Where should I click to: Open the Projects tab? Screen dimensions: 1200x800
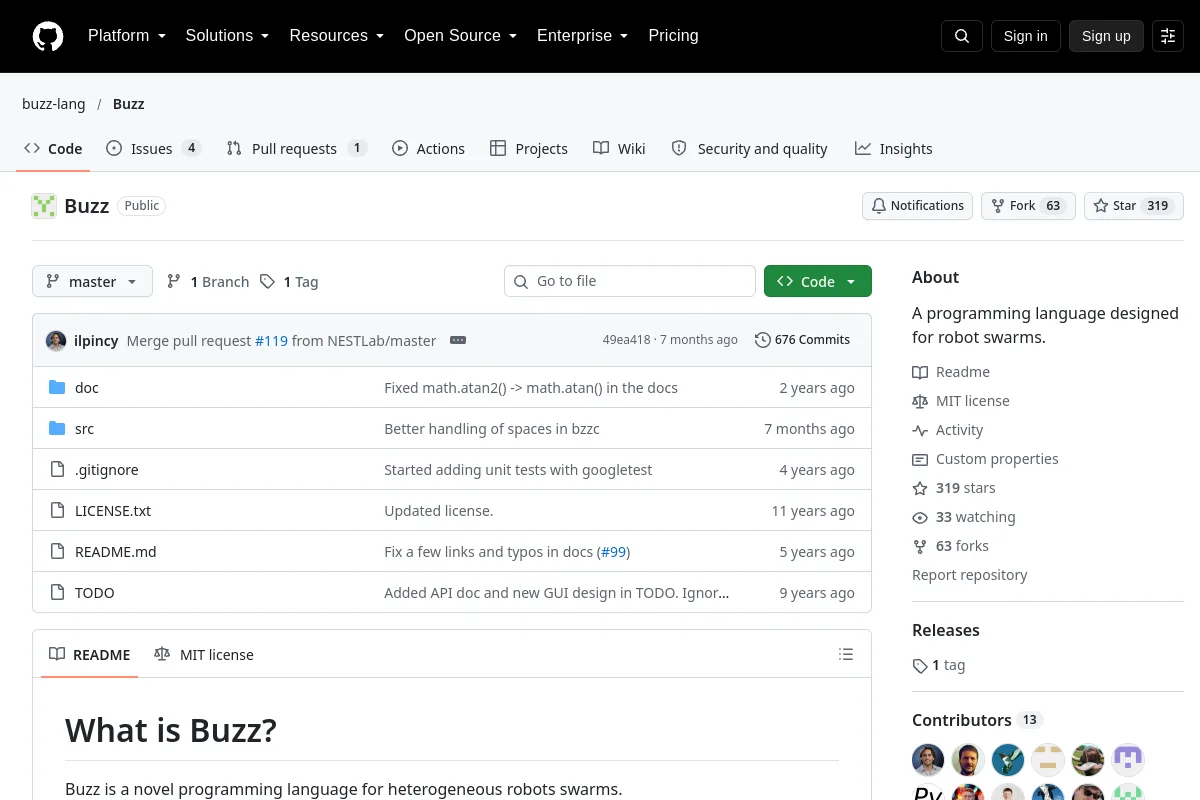tap(528, 149)
